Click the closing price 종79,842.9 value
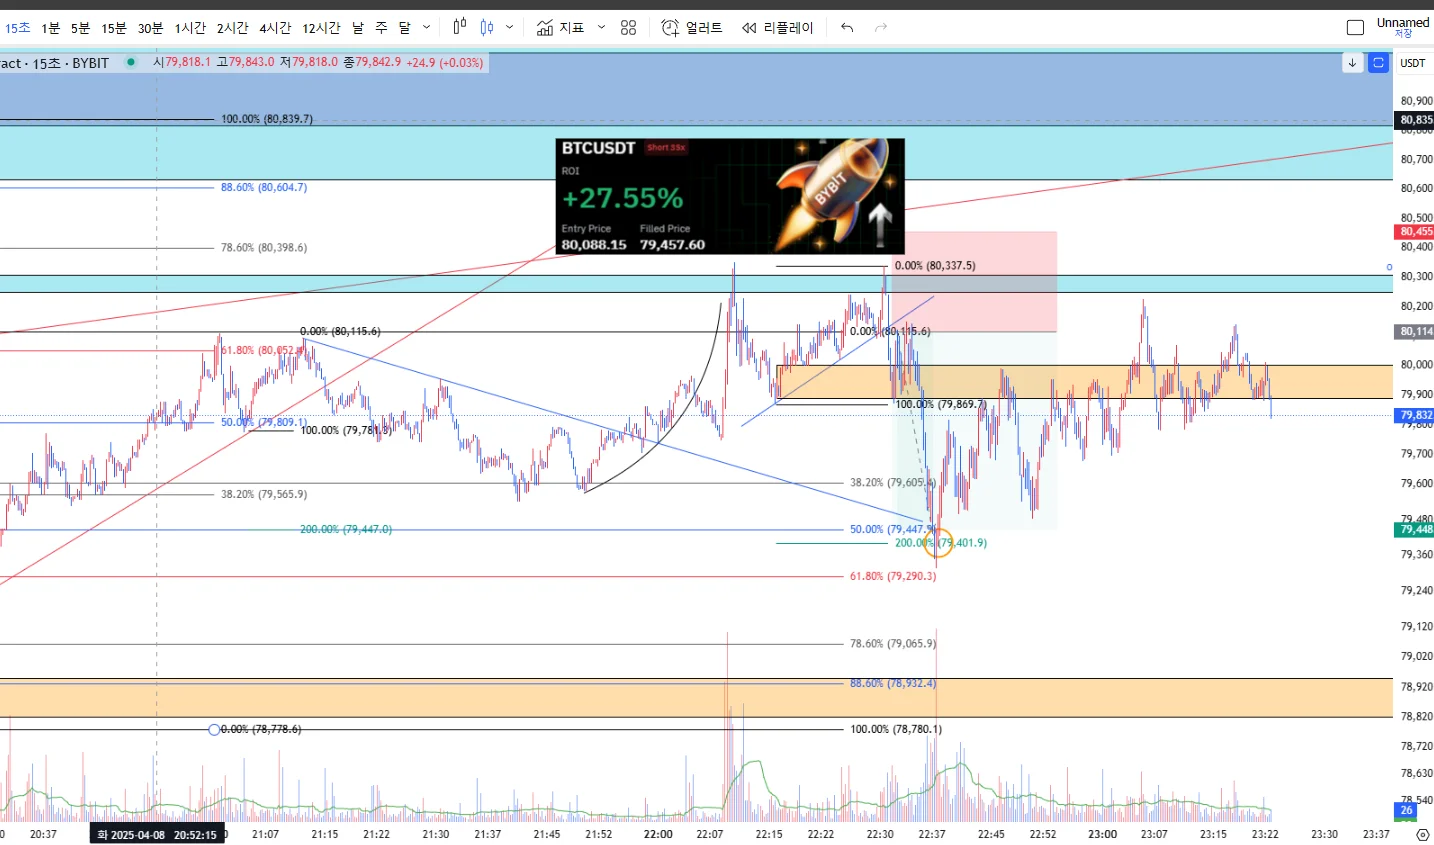This screenshot has width=1434, height=845. (x=372, y=62)
